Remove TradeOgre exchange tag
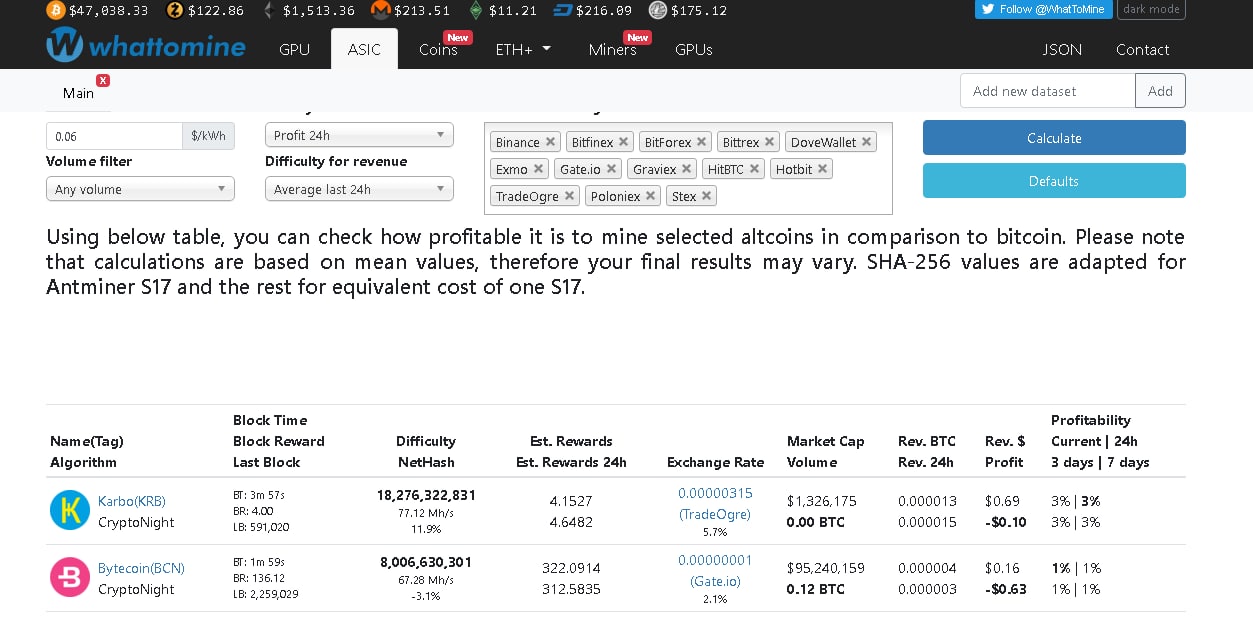Viewport: 1253px width, 617px height. click(x=570, y=196)
